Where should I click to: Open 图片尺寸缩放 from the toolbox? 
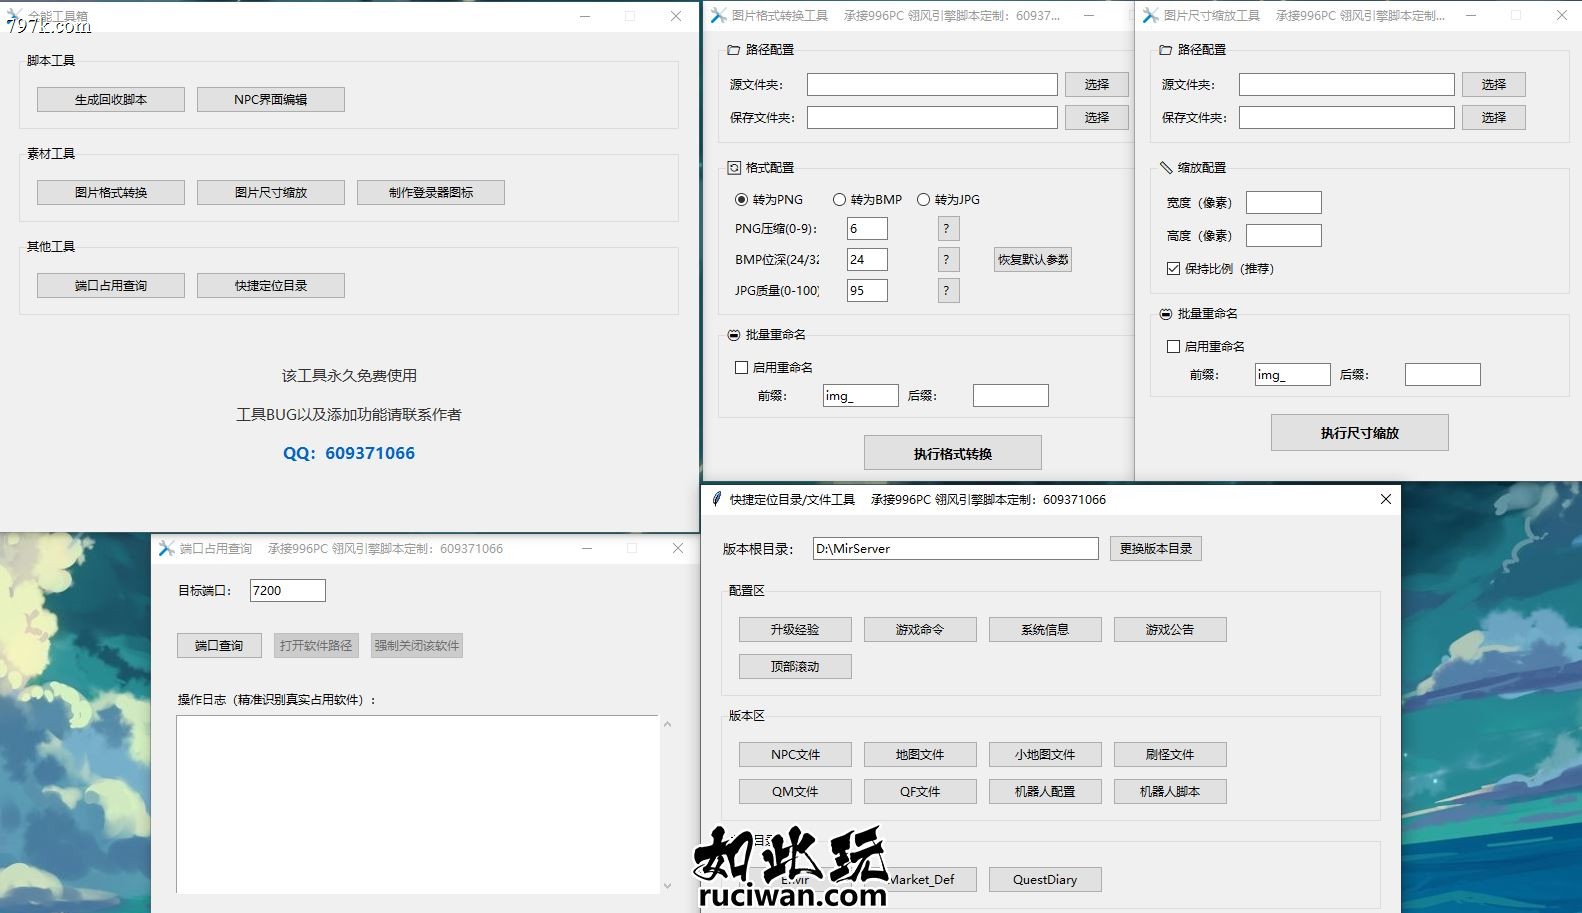[x=271, y=192]
